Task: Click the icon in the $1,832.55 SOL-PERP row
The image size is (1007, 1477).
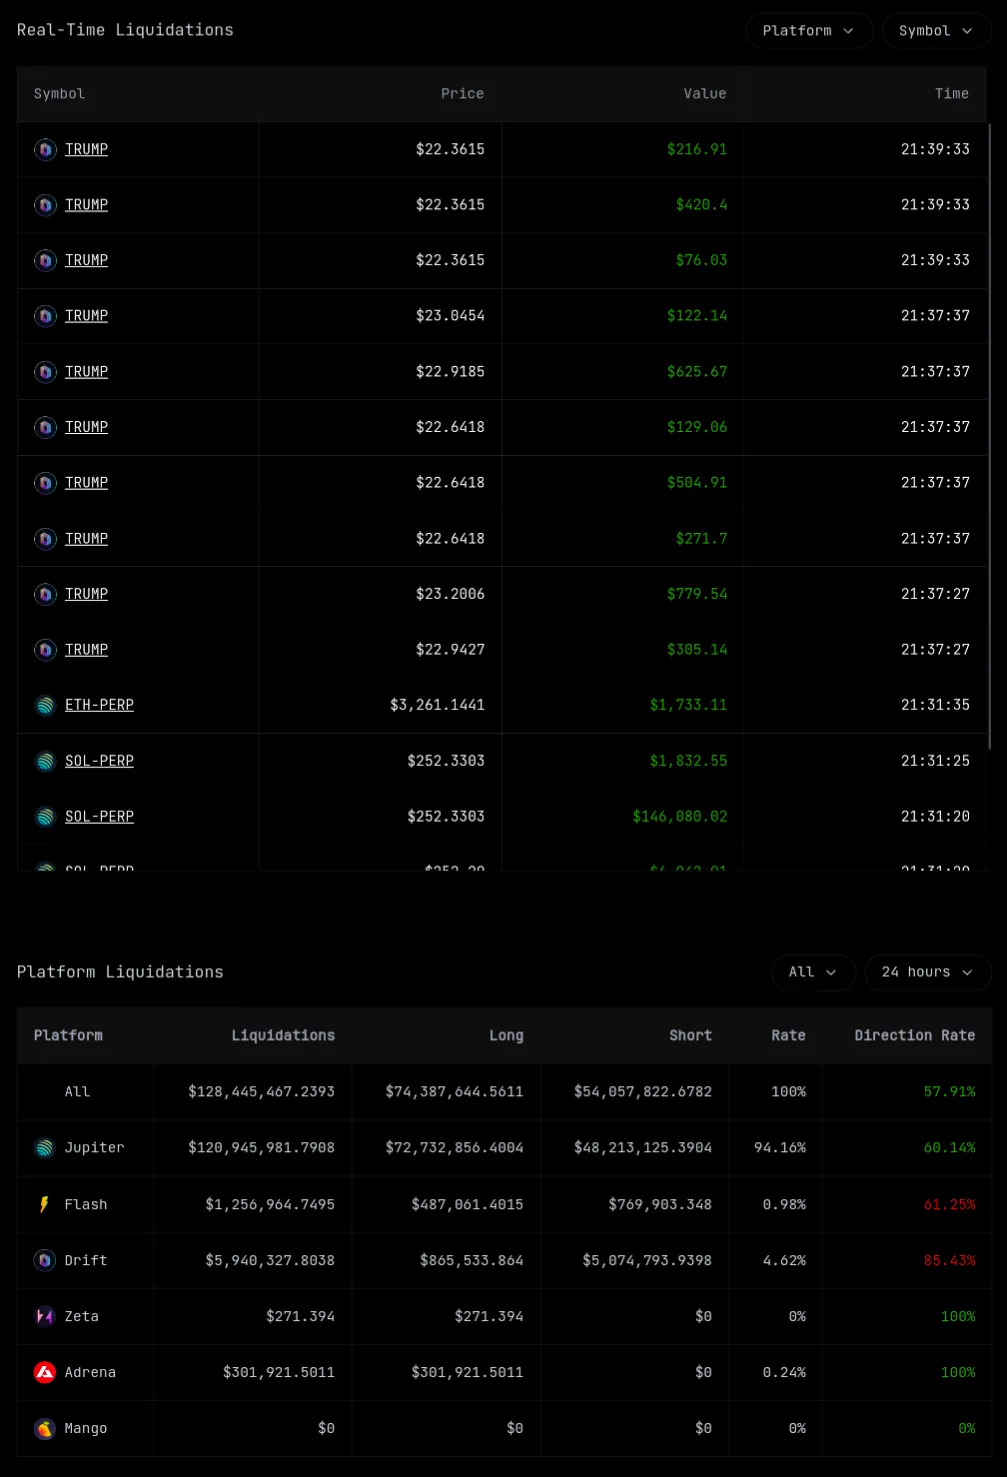Action: tap(45, 762)
